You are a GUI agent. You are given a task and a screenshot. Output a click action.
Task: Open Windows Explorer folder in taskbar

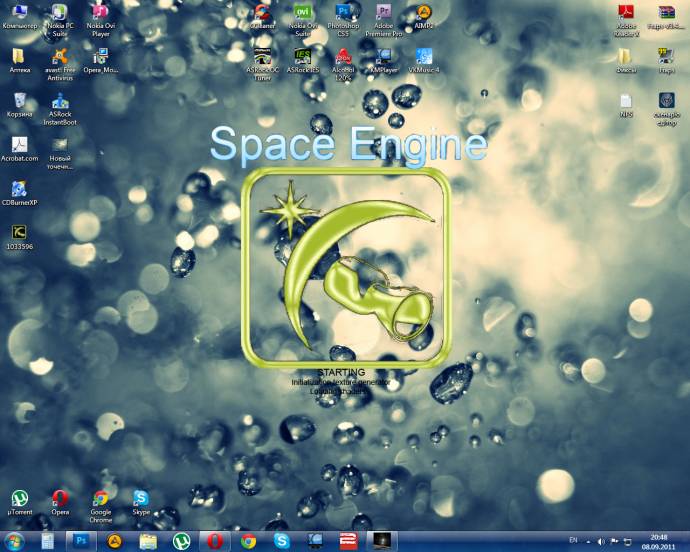148,541
